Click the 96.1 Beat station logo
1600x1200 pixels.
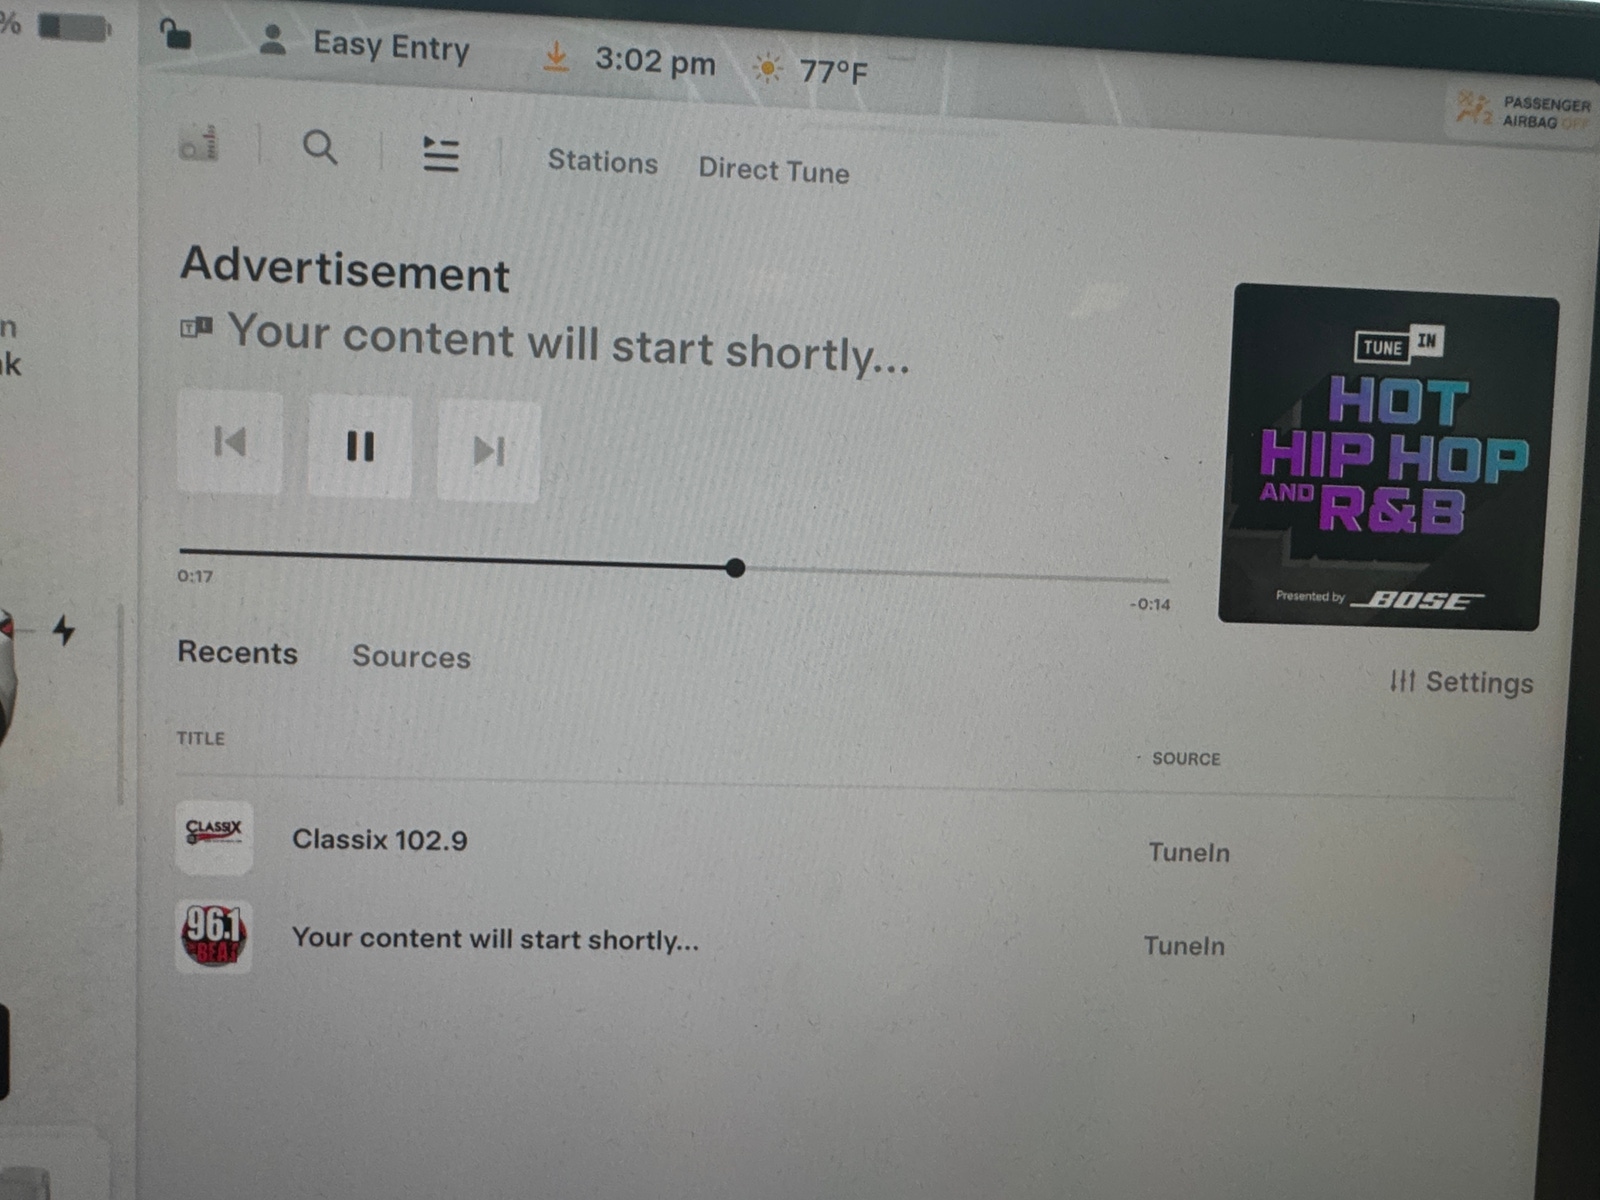214,936
